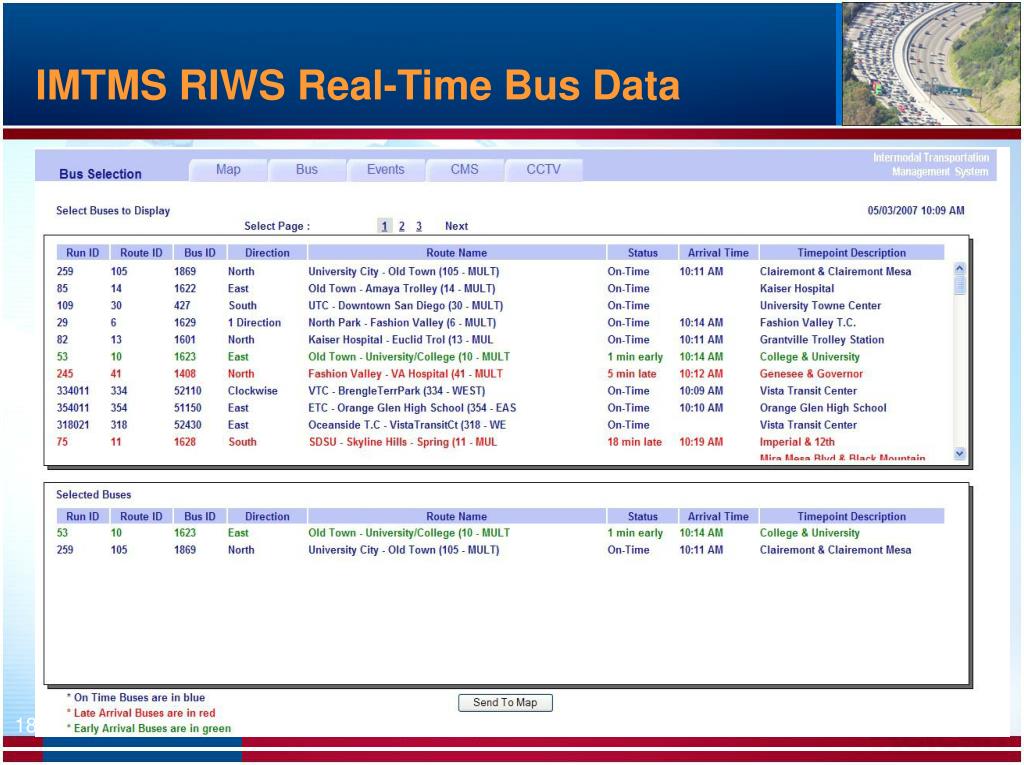Screen dimensions: 1024x765
Task: Click the Send To Map button
Action: [x=505, y=702]
